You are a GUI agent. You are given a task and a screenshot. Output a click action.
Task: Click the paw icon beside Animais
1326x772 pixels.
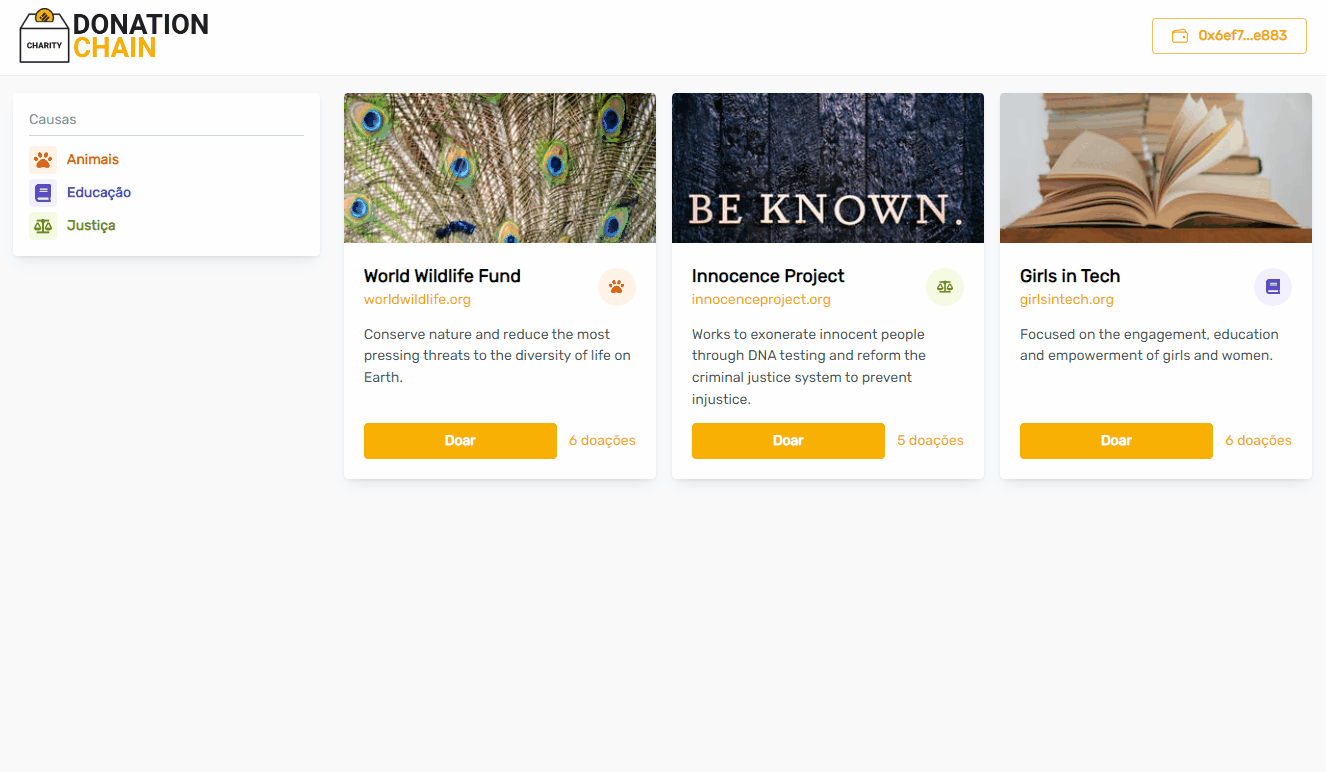point(43,160)
